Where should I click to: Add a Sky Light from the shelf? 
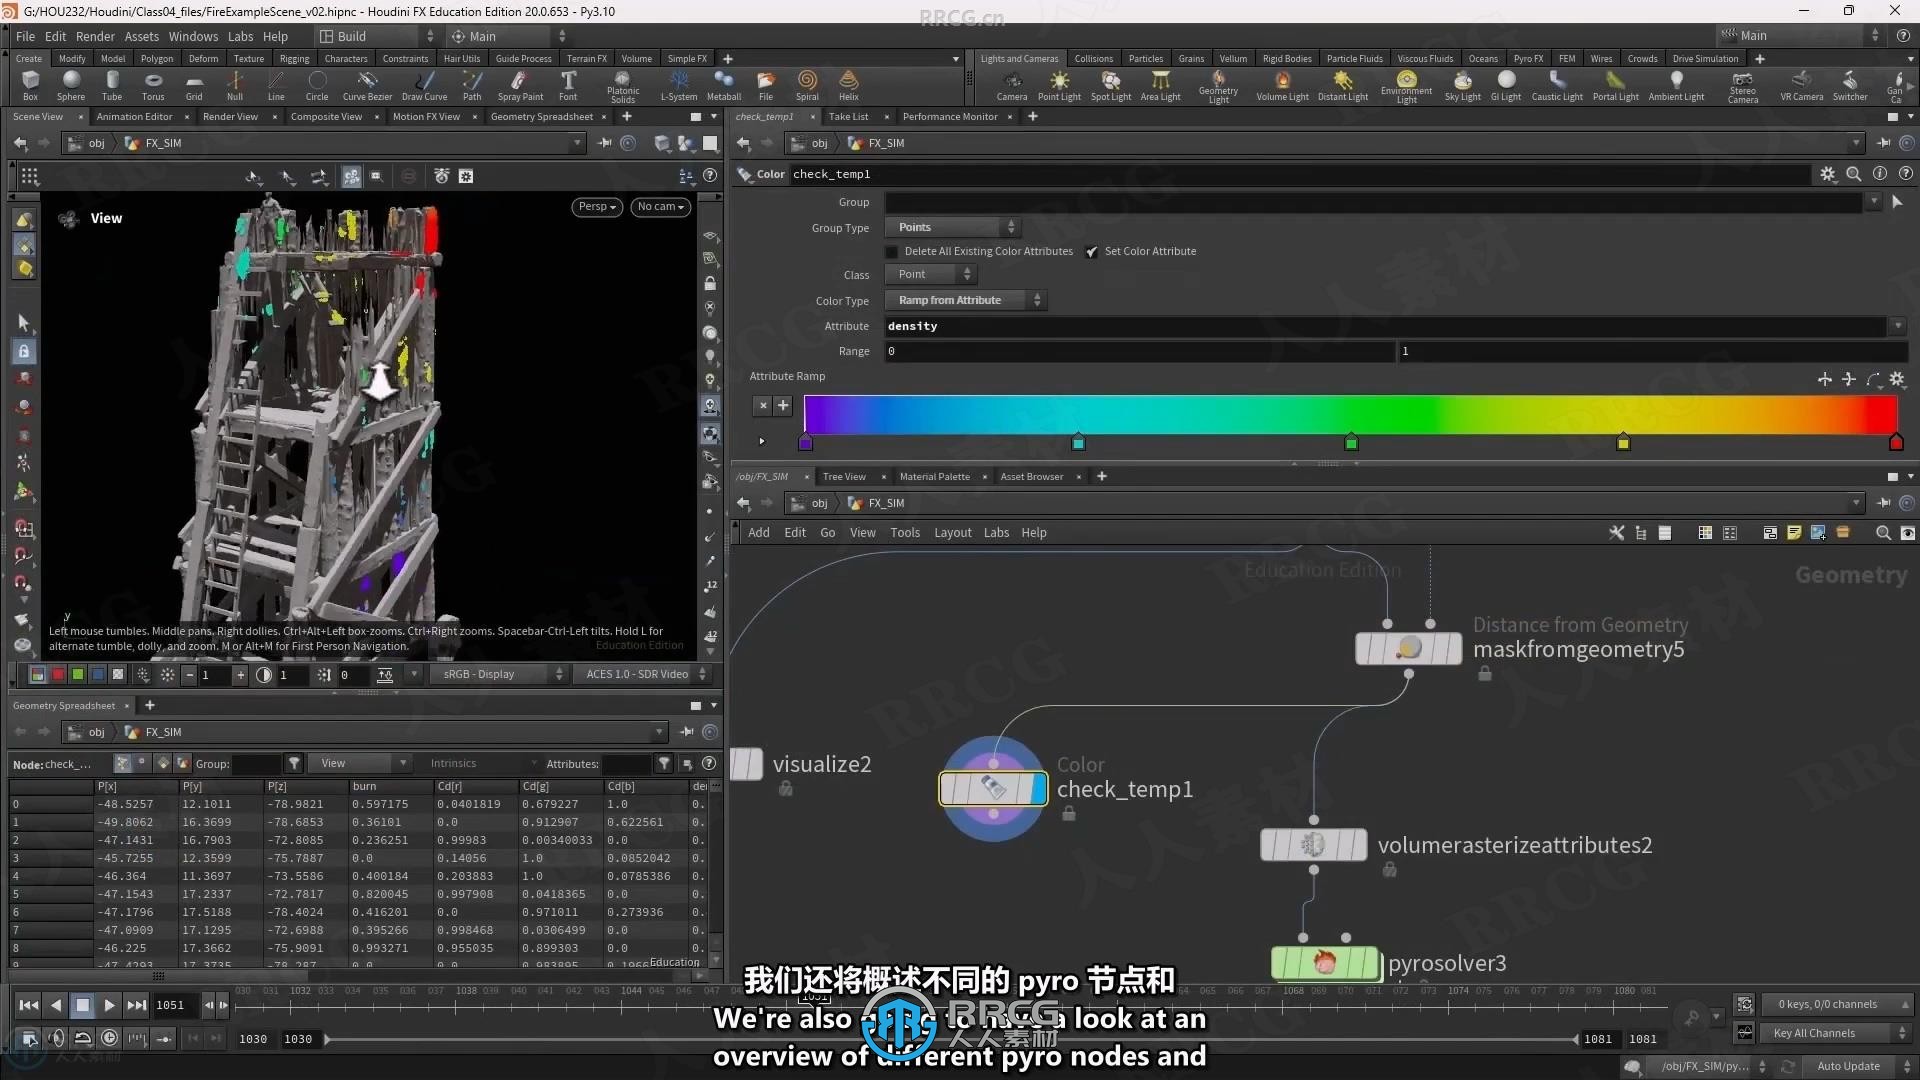coord(1463,86)
